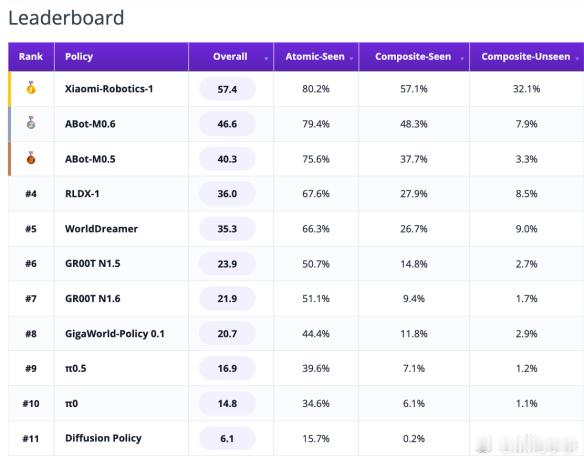Select the Diffusion Policy row name
Image resolution: width=584 pixels, height=461 pixels.
103,438
